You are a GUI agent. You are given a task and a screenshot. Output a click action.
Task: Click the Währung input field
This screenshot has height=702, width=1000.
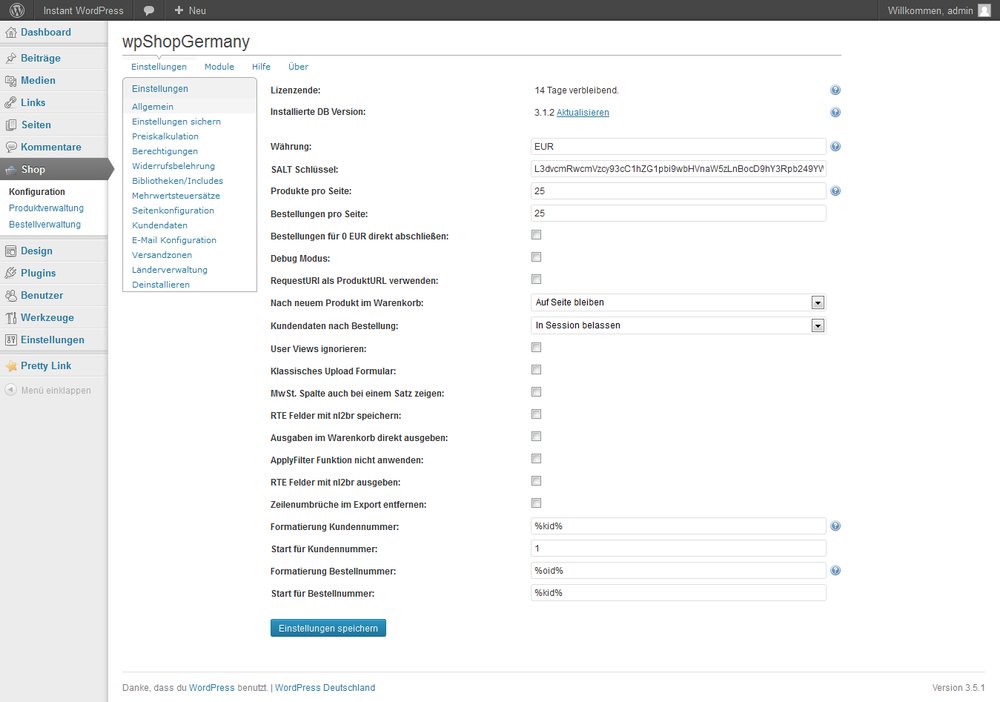pos(679,146)
